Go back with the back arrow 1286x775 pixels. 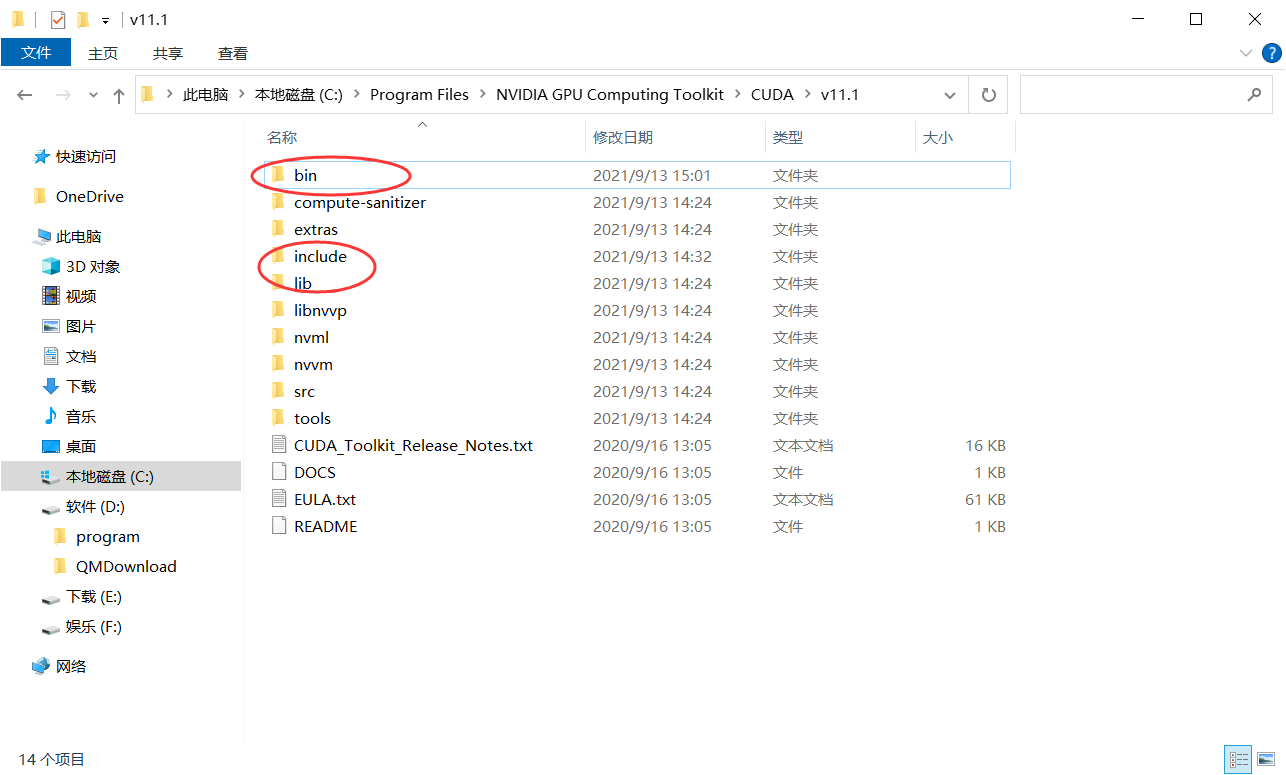(25, 95)
